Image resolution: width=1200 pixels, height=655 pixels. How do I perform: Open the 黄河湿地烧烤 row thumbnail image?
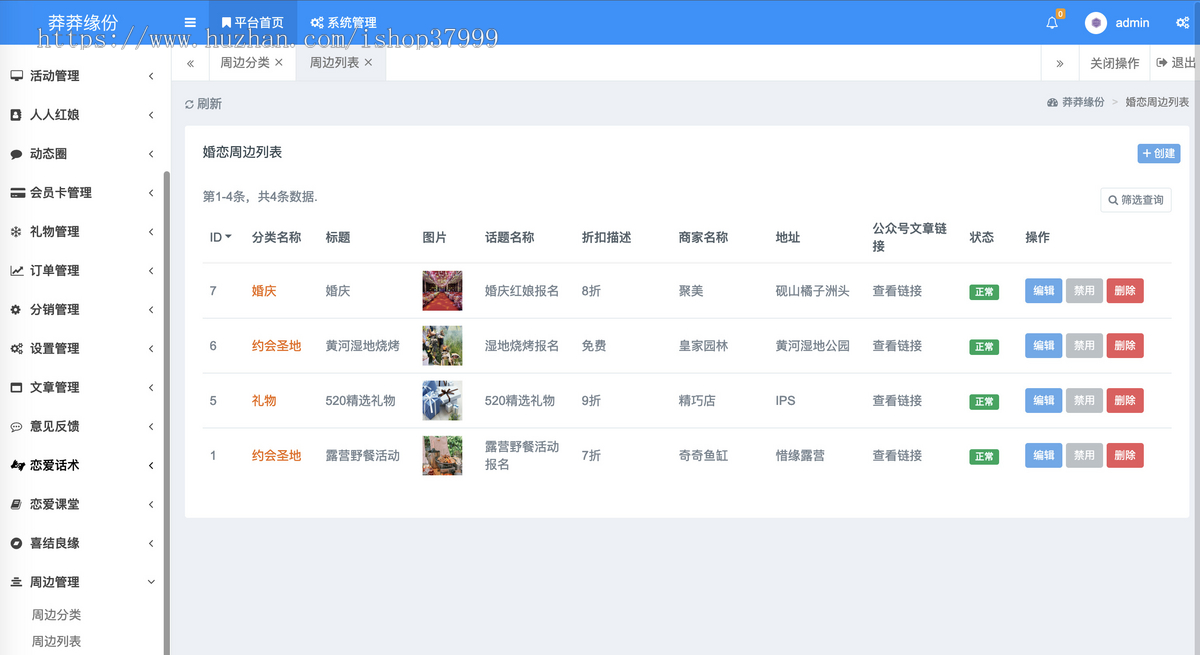[x=442, y=346]
